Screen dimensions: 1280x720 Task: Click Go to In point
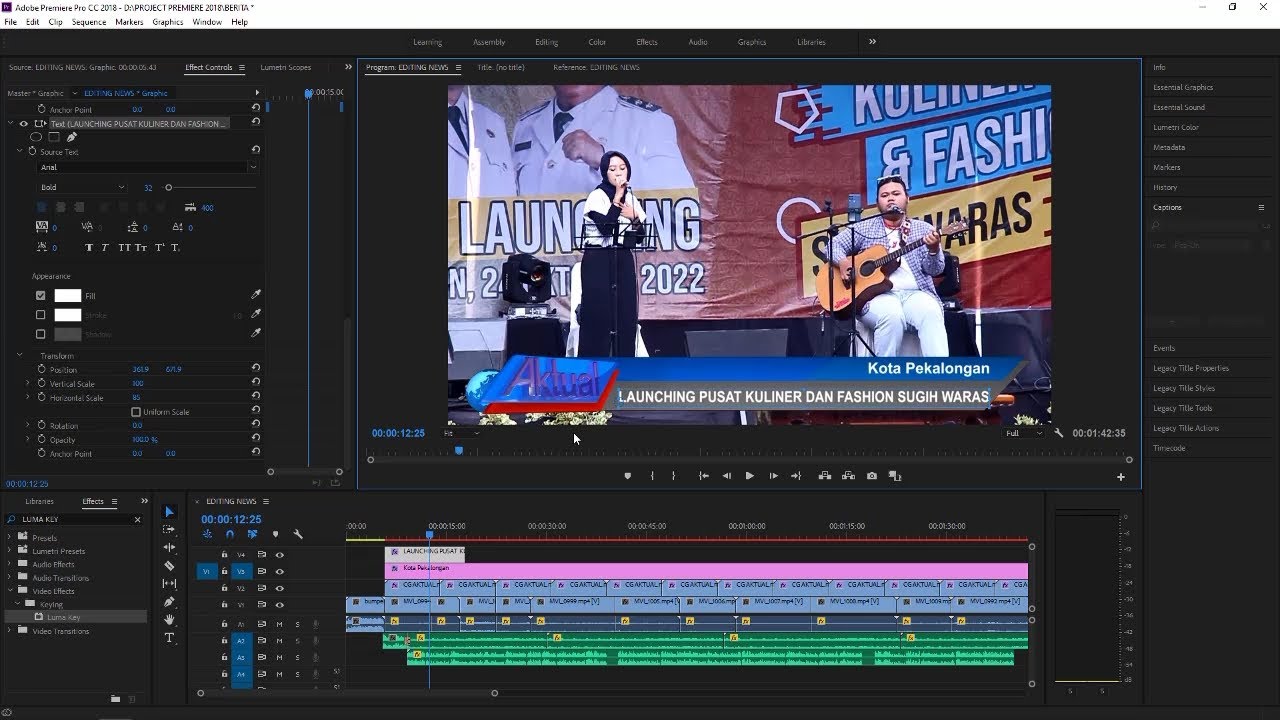(704, 476)
